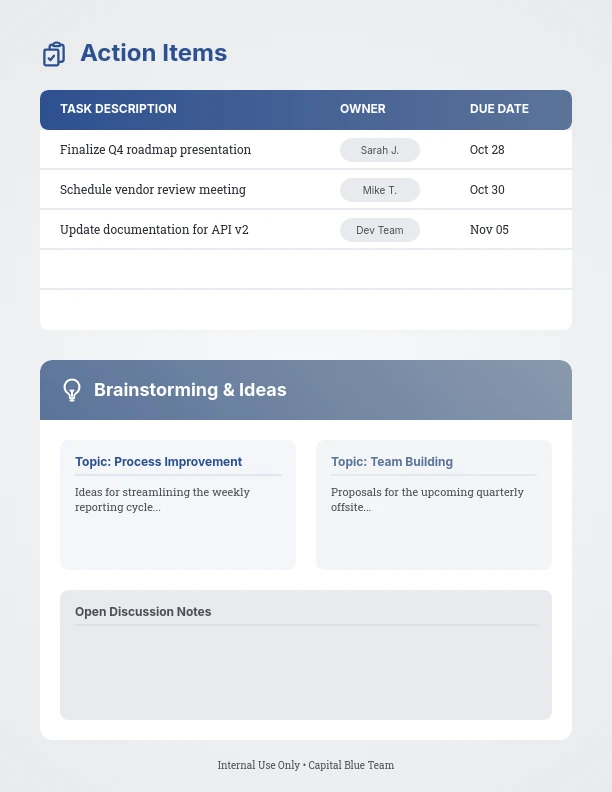Select the Nov 05 due date
612x792 pixels.
click(489, 230)
